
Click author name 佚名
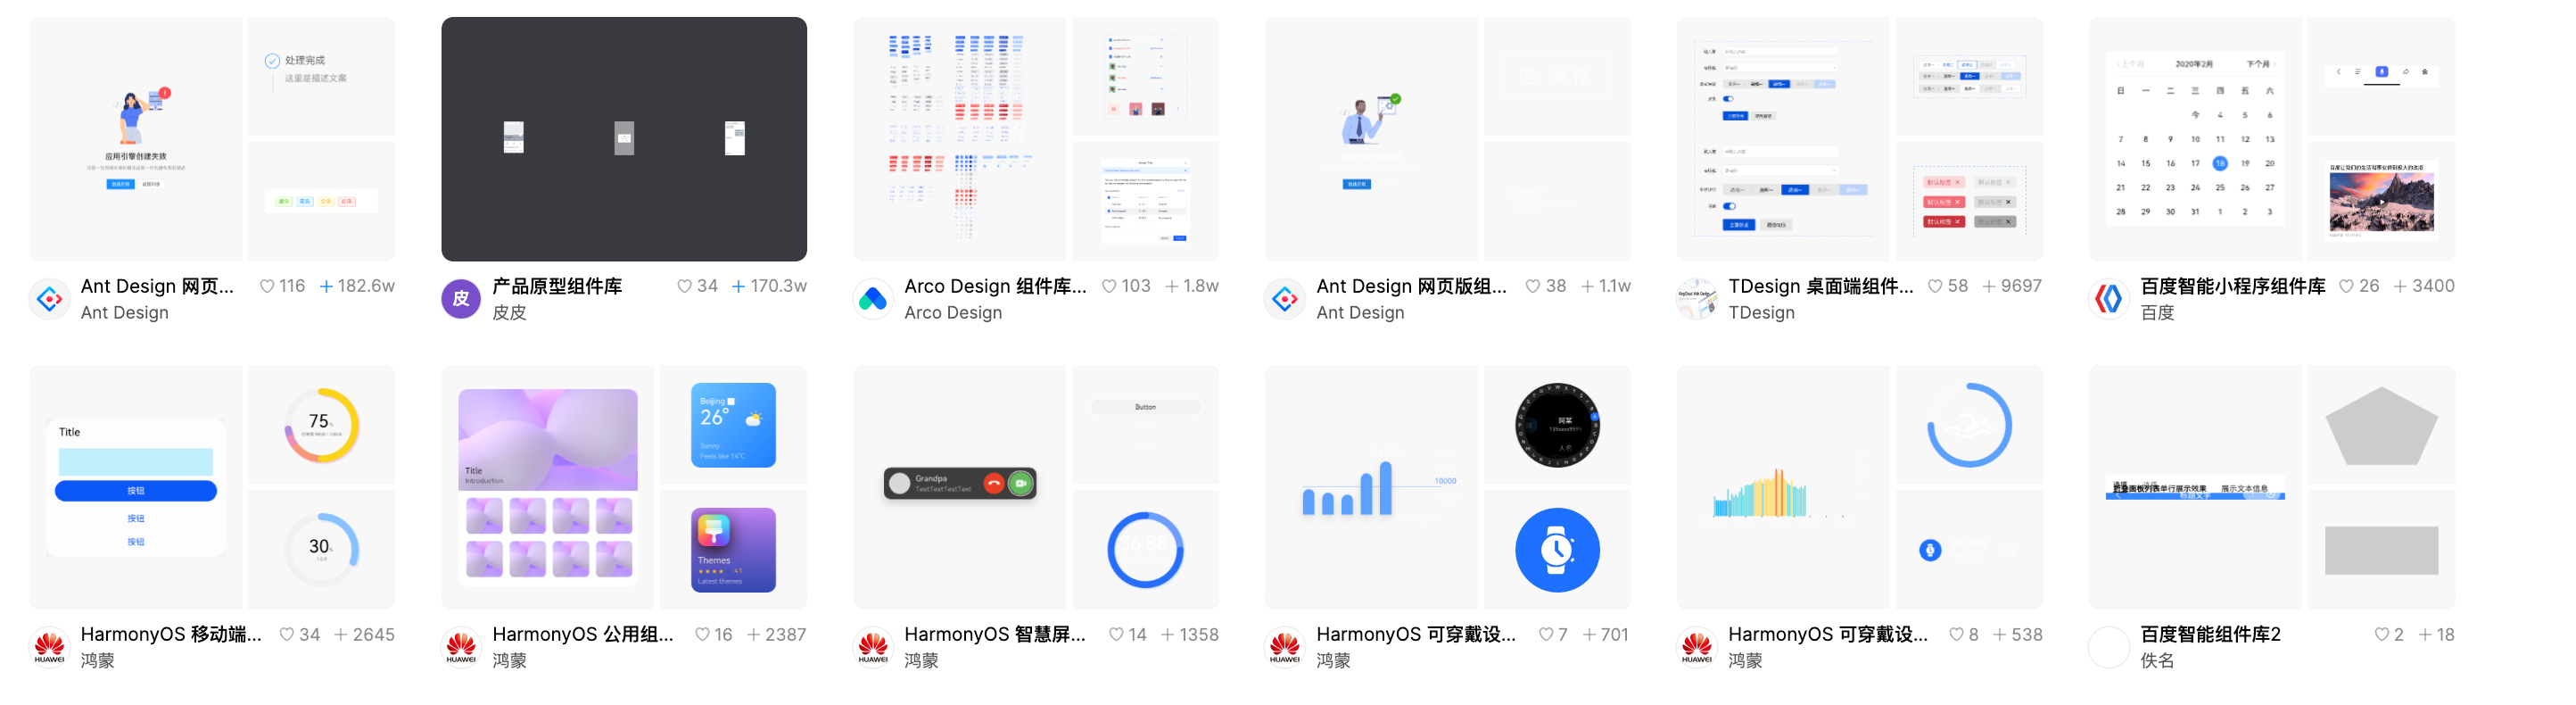coord(2157,660)
